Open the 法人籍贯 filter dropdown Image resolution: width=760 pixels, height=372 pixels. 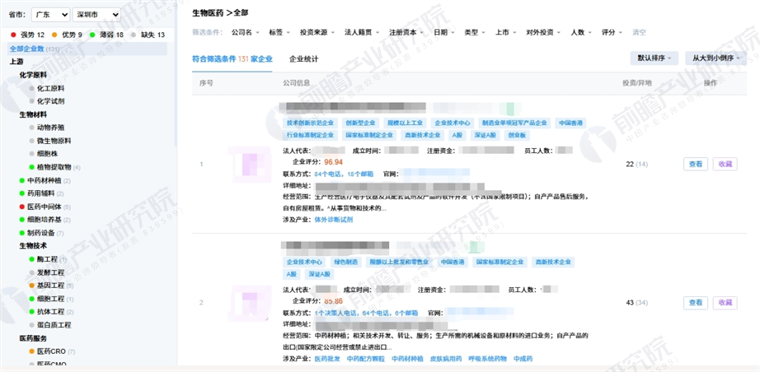click(x=361, y=32)
